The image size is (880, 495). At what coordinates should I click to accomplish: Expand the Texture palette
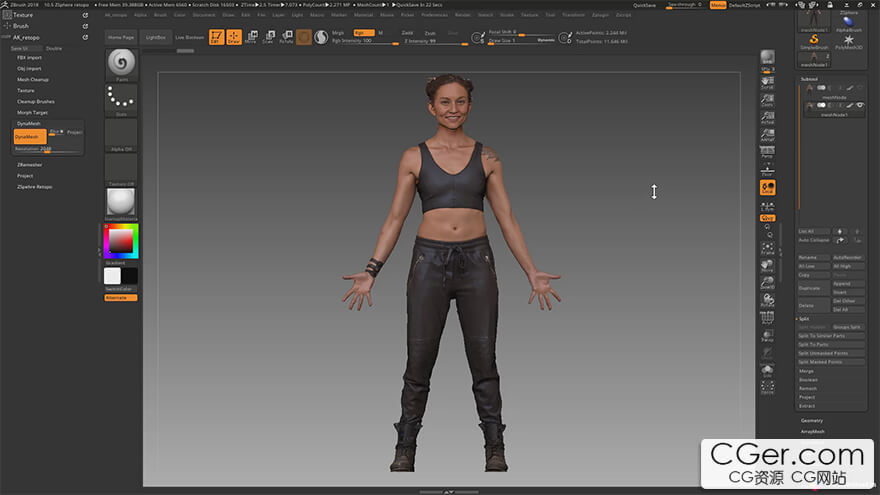pyautogui.click(x=23, y=15)
